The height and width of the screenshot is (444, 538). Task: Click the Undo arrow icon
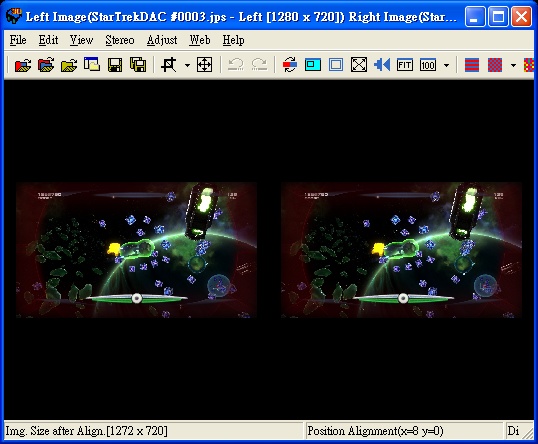click(x=236, y=65)
